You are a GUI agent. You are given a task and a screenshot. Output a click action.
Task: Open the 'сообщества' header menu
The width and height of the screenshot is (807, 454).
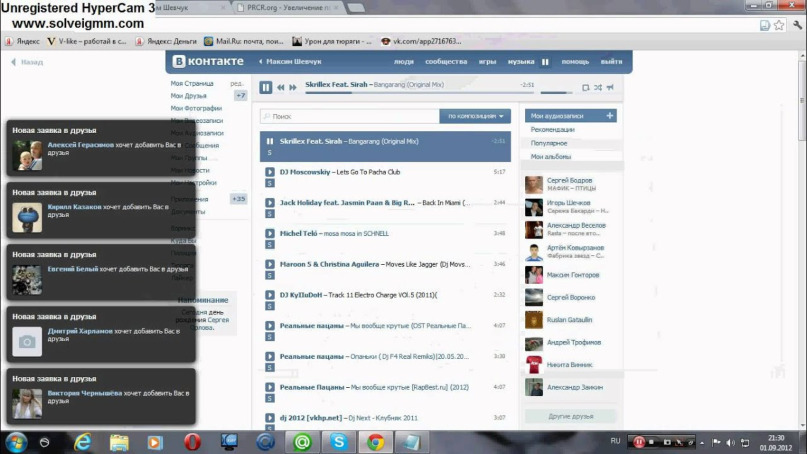point(446,61)
